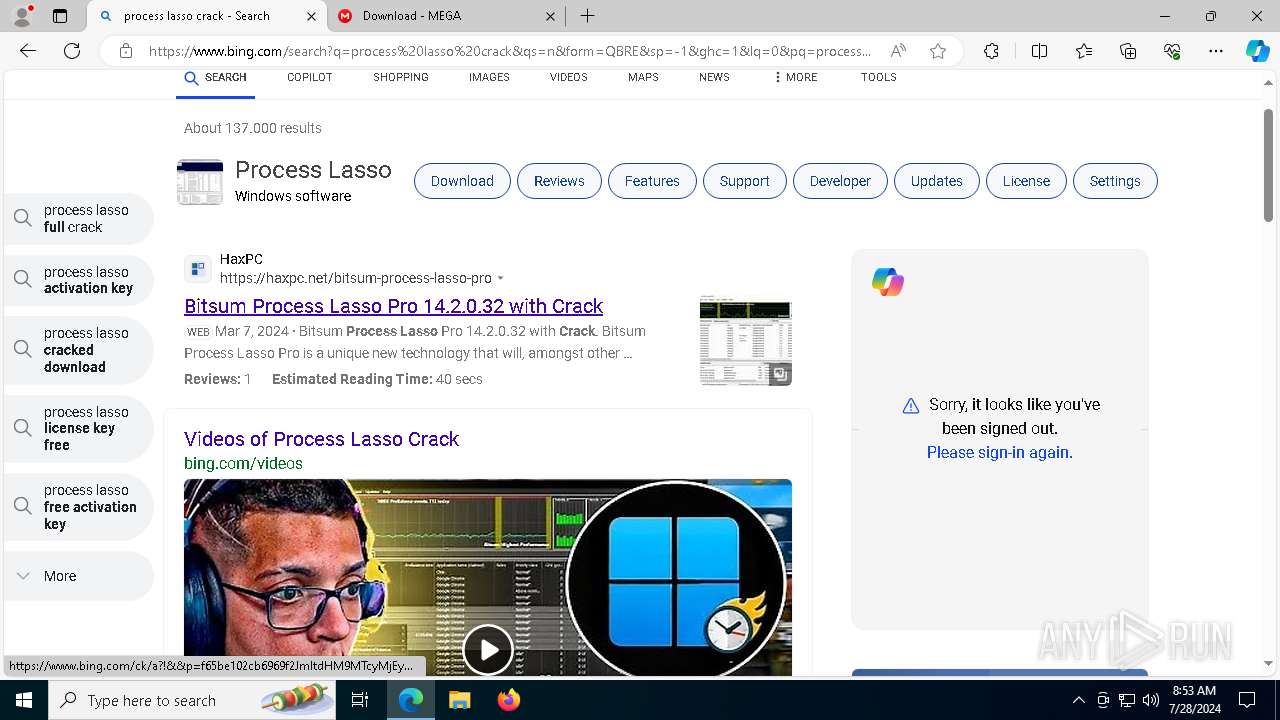The height and width of the screenshot is (720, 1280).
Task: Open Collections panel
Action: tap(1128, 51)
